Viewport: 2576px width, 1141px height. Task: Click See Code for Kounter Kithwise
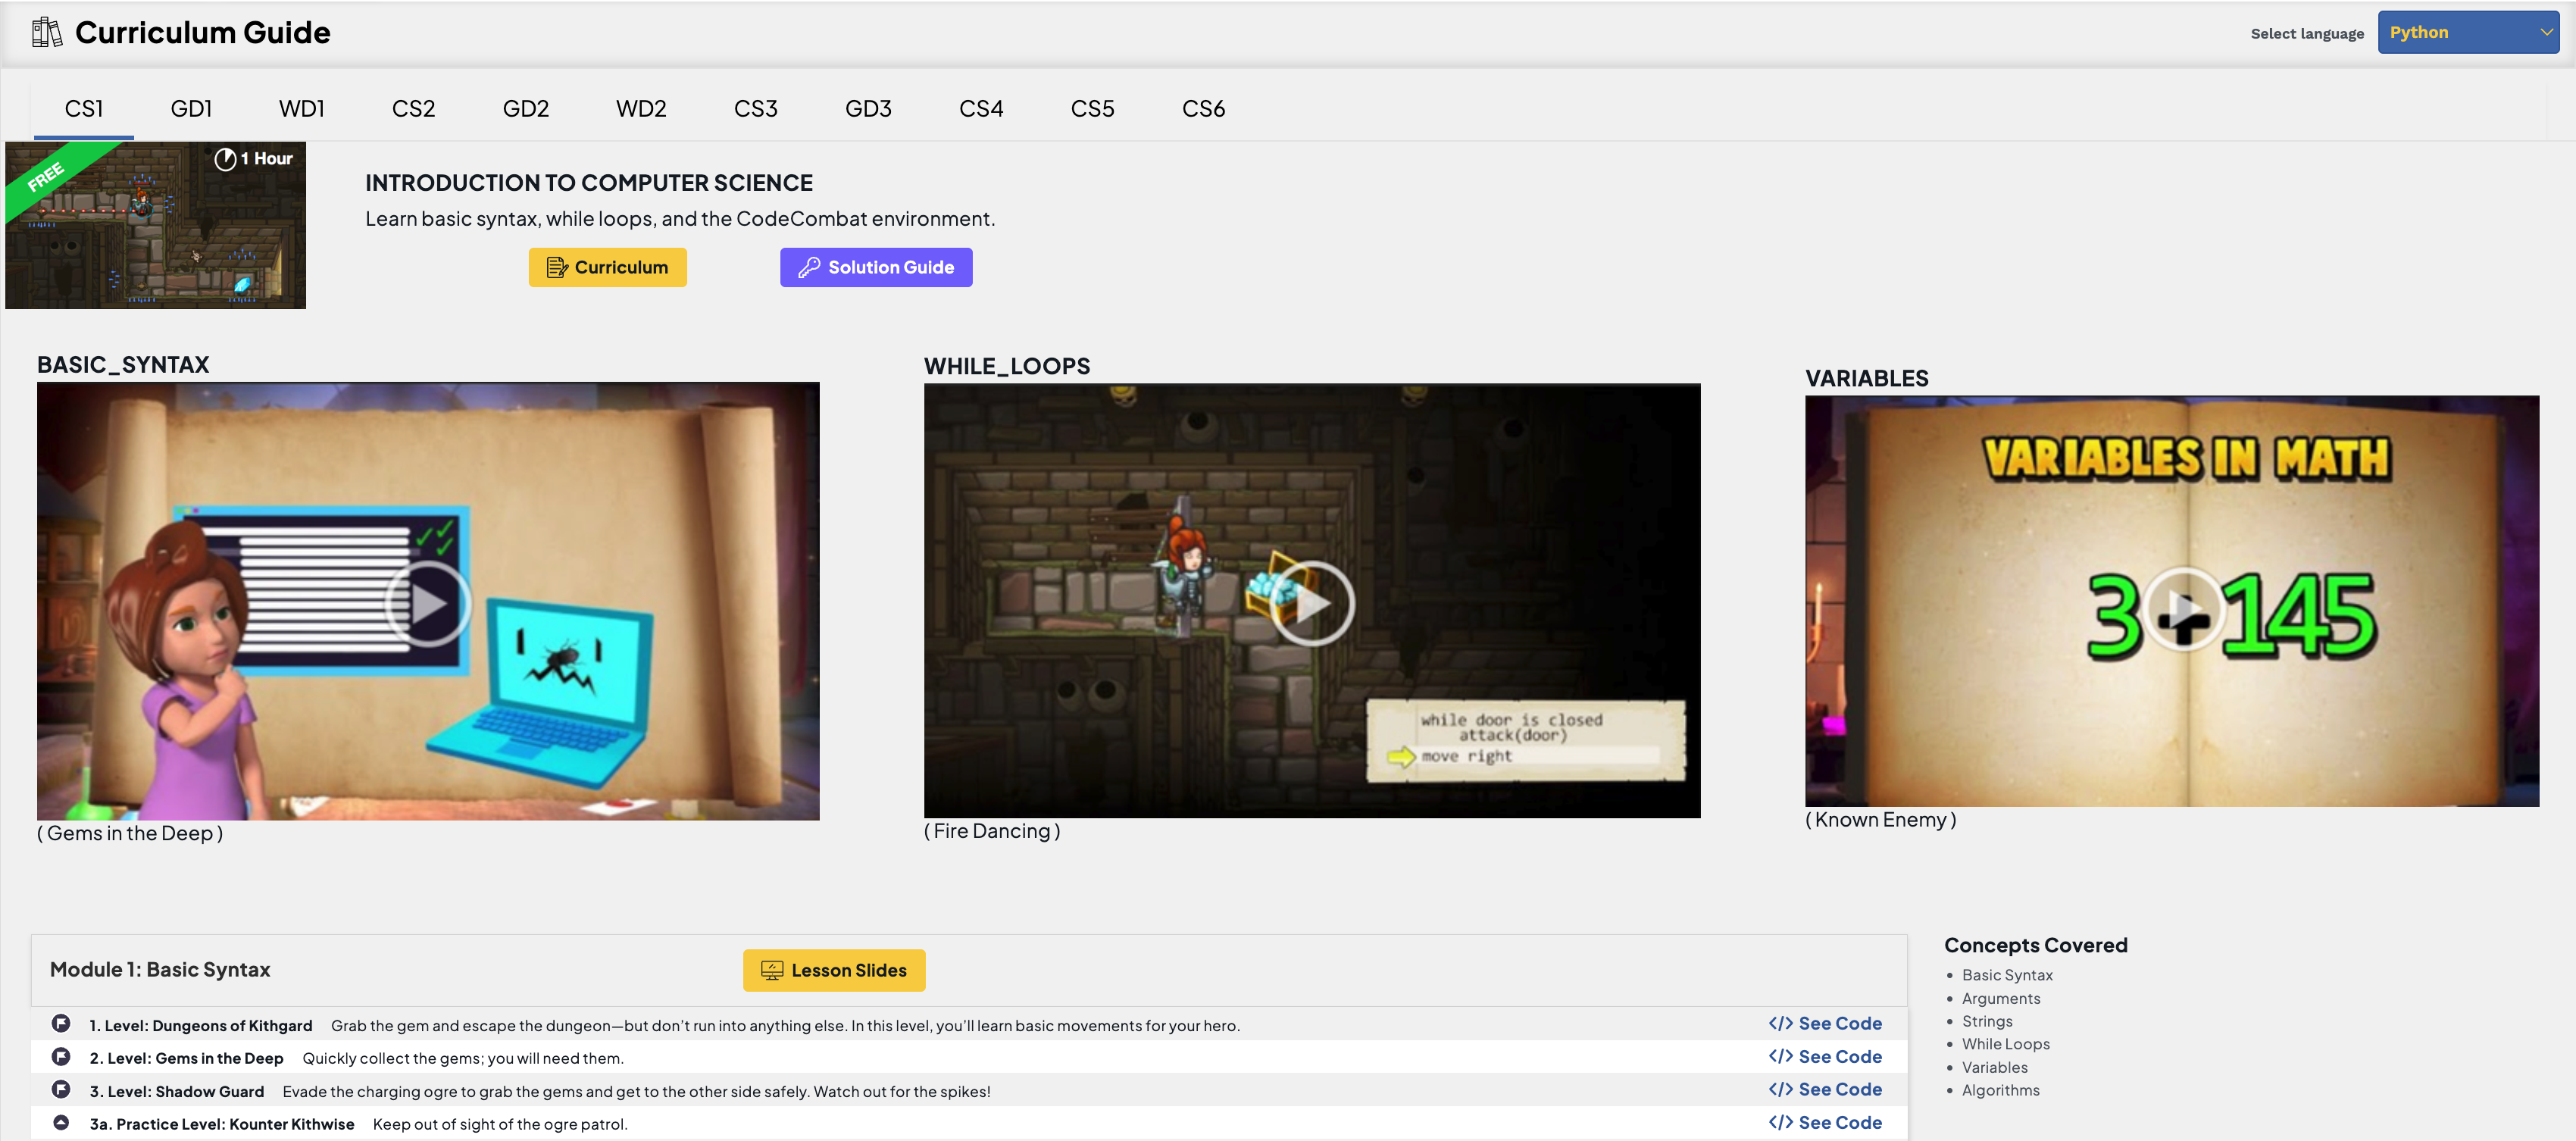coord(1825,1123)
